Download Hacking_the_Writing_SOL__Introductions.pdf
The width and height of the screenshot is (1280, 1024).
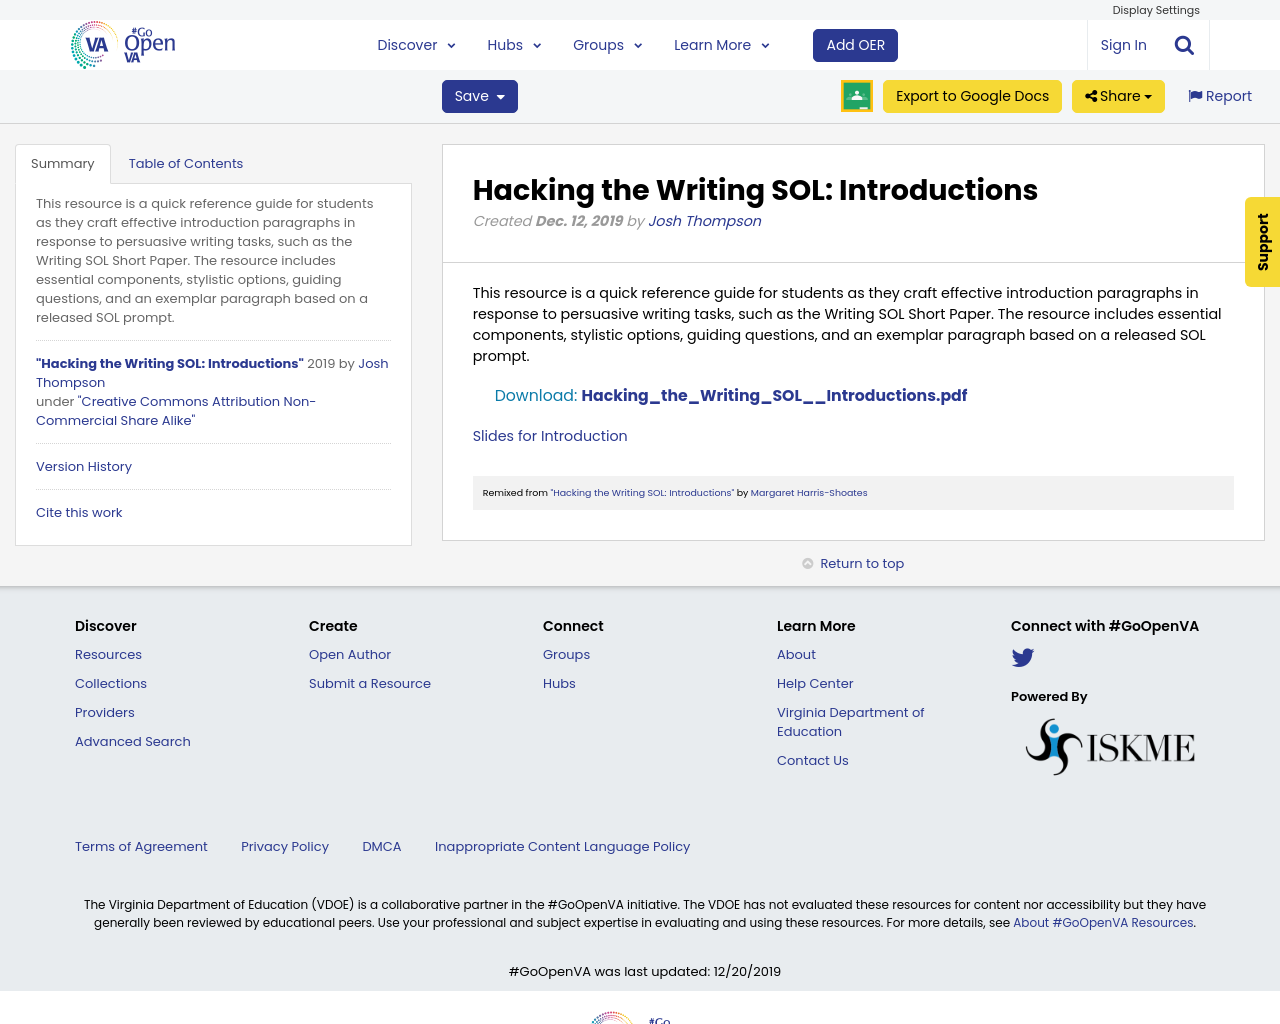point(774,394)
